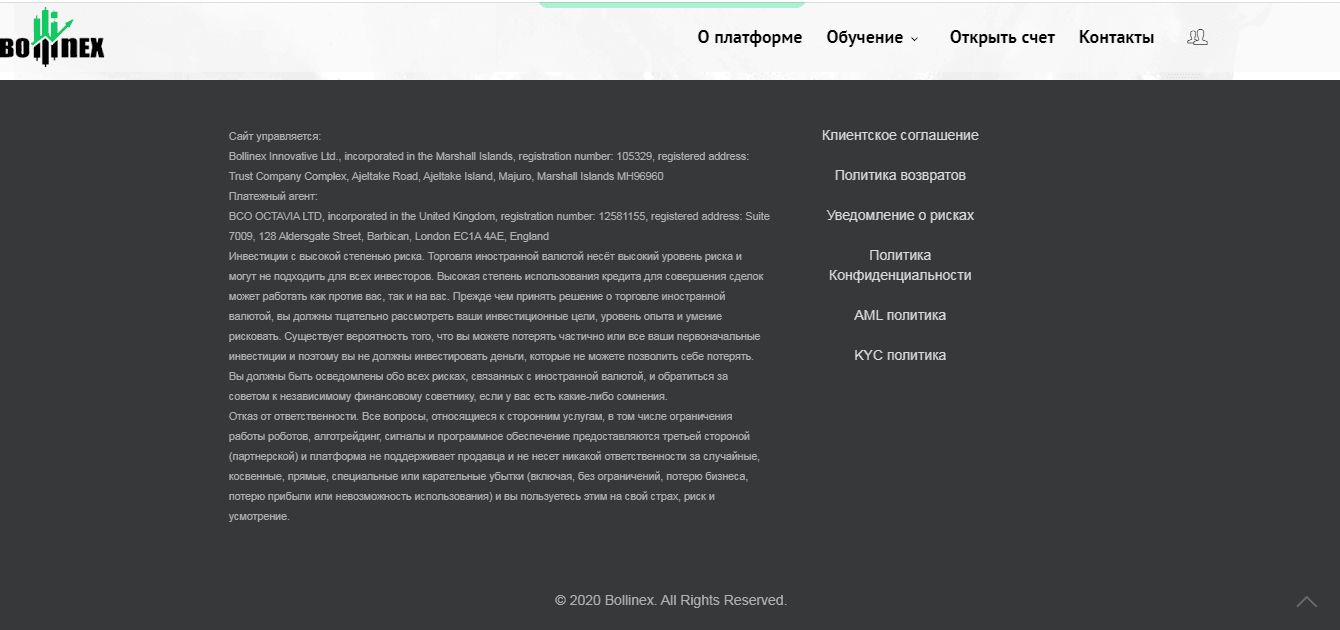Click the Сайт управляется heading text

click(275, 136)
